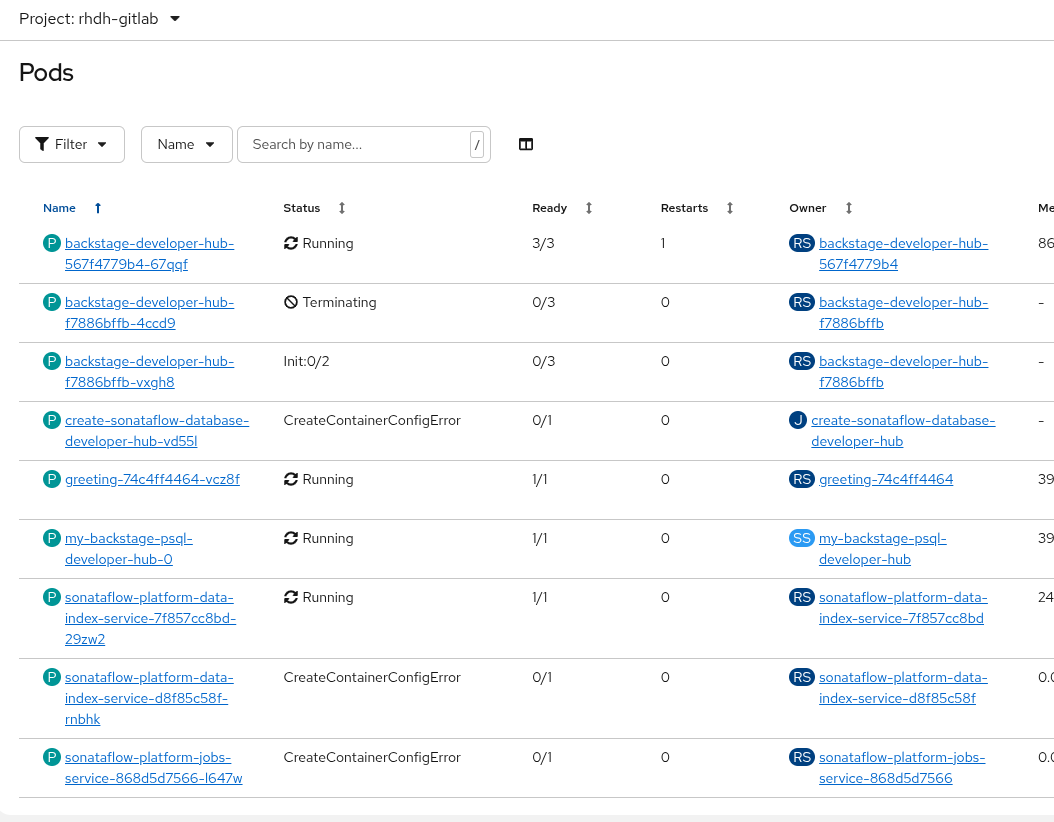1054x822 pixels.
Task: Click the J job badge icon
Action: [797, 420]
